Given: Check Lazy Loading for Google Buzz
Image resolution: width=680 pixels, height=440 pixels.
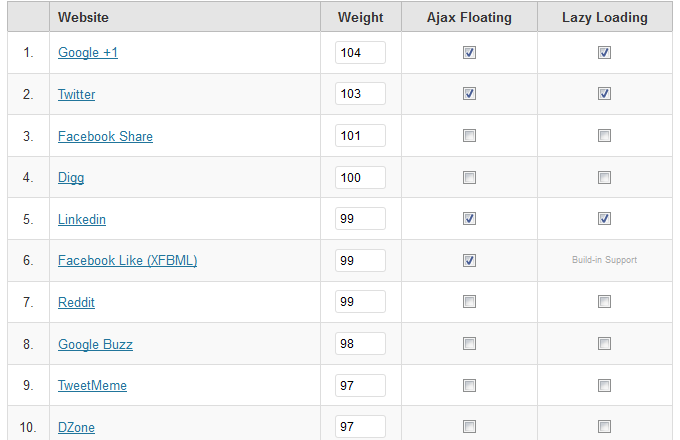Looking at the screenshot, I should [605, 344].
